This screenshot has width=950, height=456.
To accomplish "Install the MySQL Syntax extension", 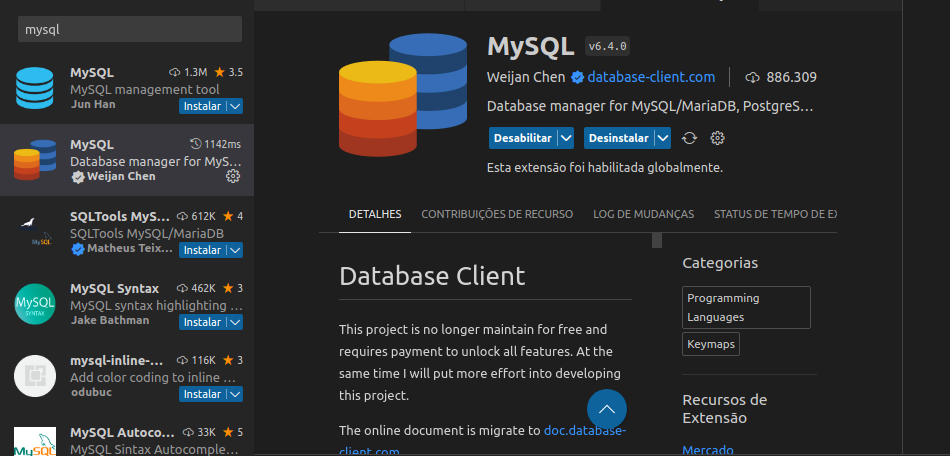I will pyautogui.click(x=202, y=322).
